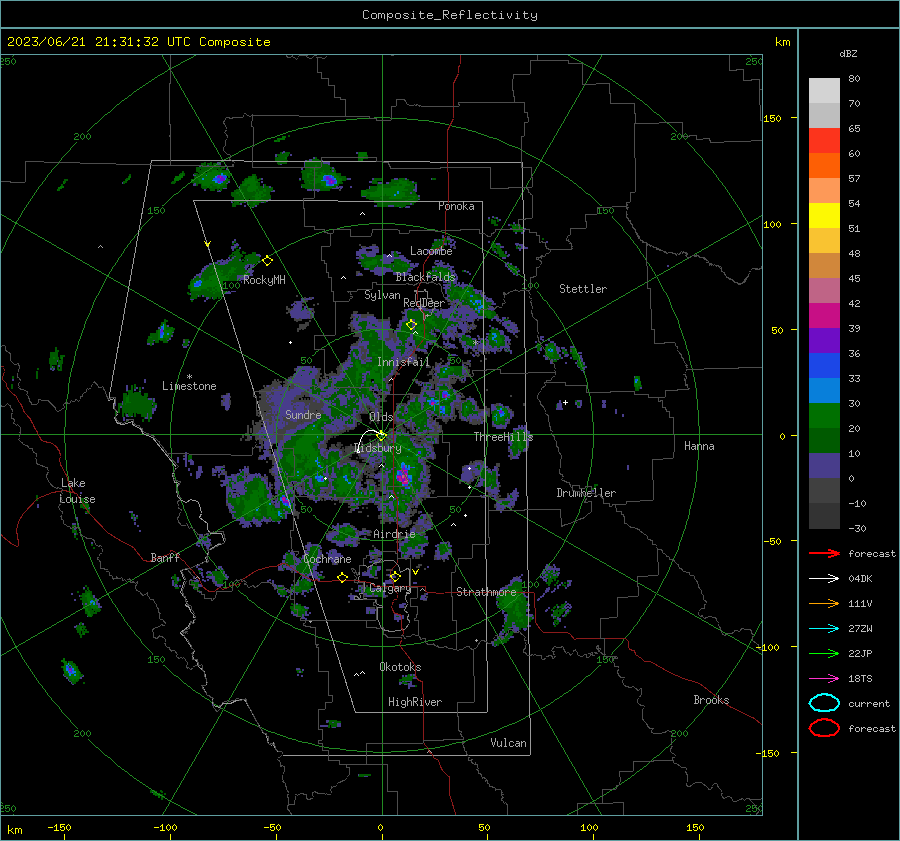
Task: Click the 04DK legend label
Action: coord(860,579)
